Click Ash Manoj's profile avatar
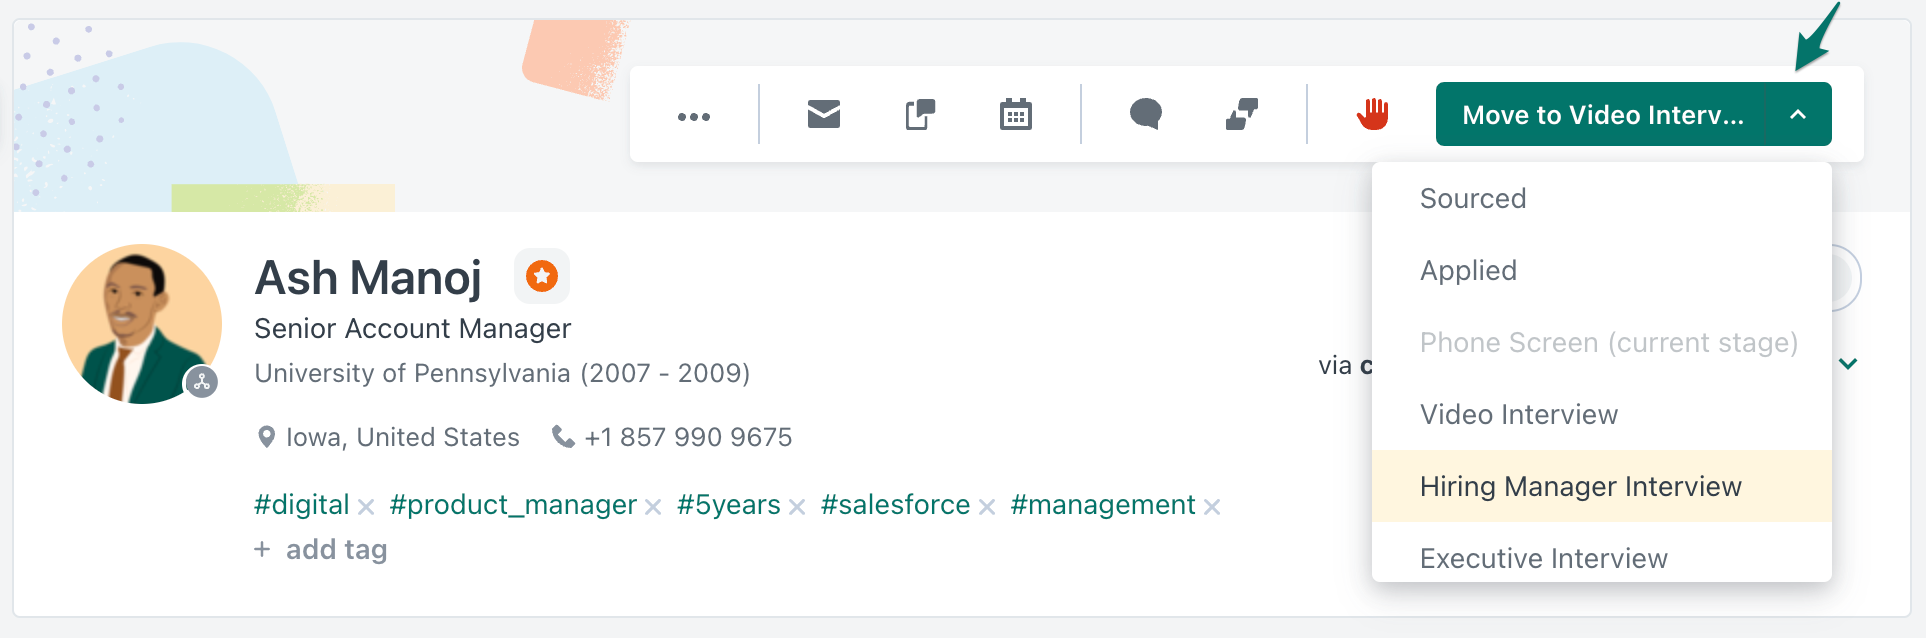Screen dimensions: 1926x638 click(142, 324)
